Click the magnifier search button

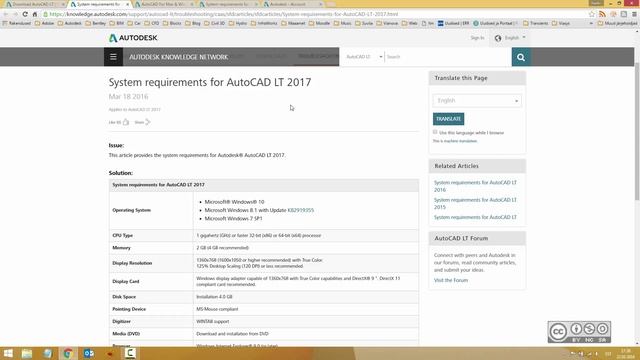[521, 57]
